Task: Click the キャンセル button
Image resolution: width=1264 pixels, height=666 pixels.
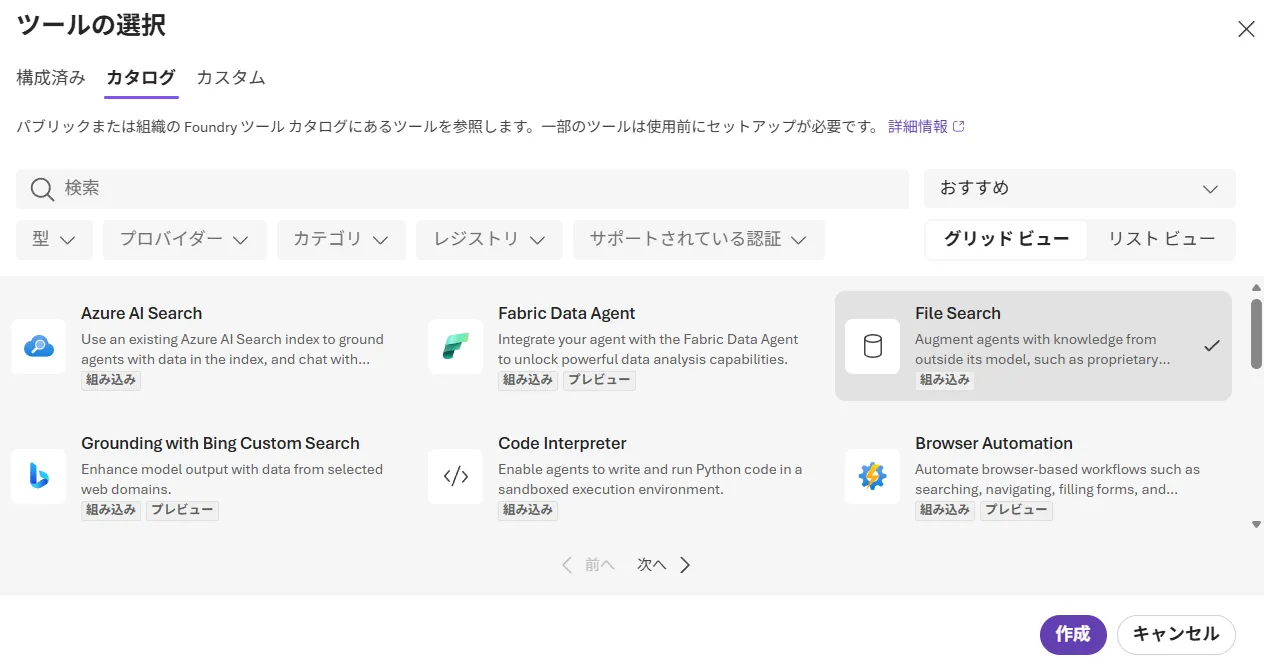Action: click(x=1176, y=635)
